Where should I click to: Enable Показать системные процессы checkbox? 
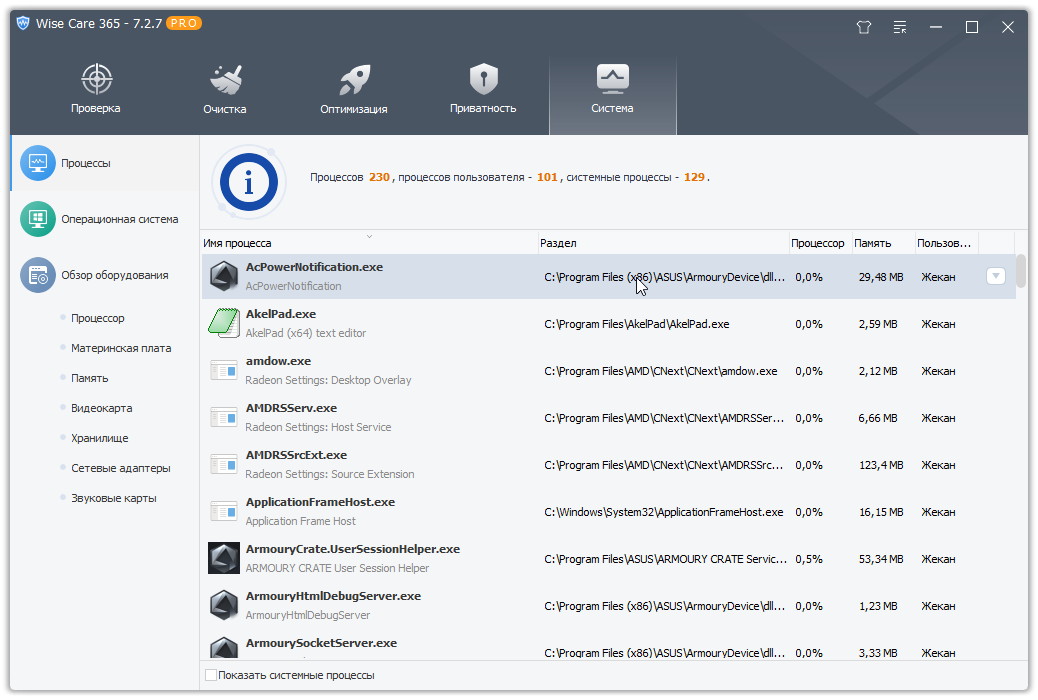(211, 675)
